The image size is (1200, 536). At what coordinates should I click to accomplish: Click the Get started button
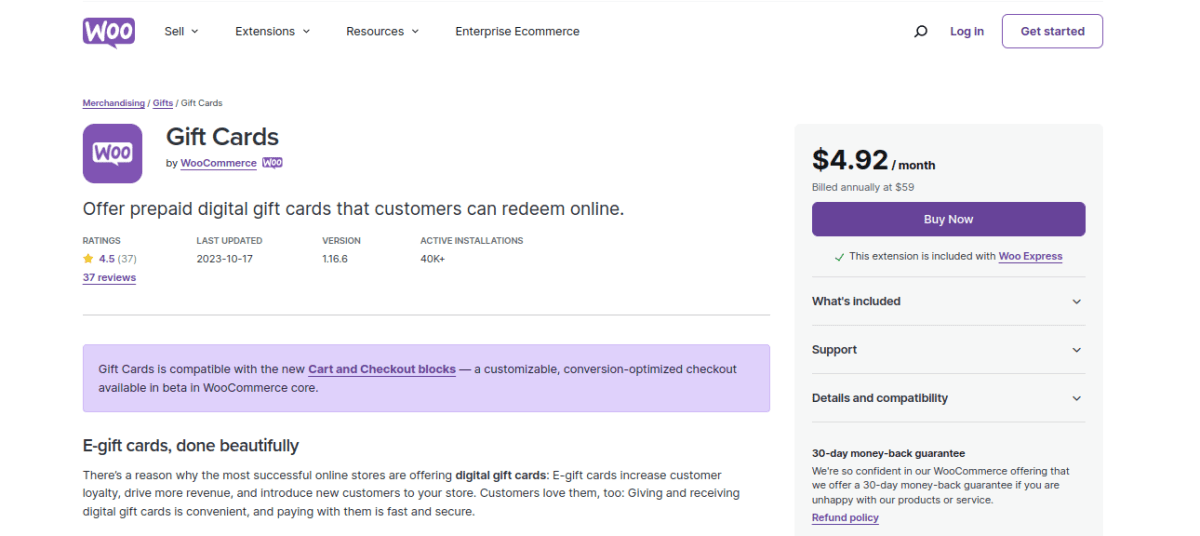click(1051, 32)
